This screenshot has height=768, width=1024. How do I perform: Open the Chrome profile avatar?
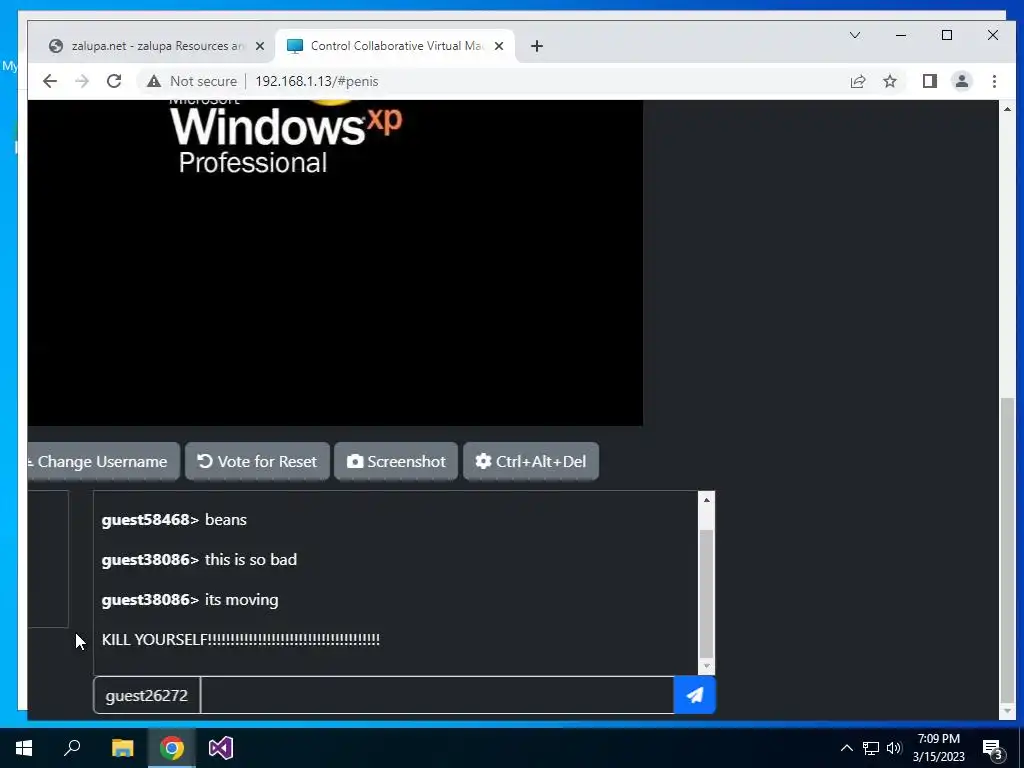[x=961, y=81]
